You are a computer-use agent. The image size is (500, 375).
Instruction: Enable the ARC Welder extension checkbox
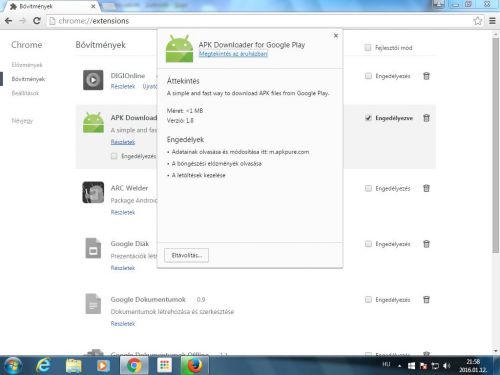368,188
